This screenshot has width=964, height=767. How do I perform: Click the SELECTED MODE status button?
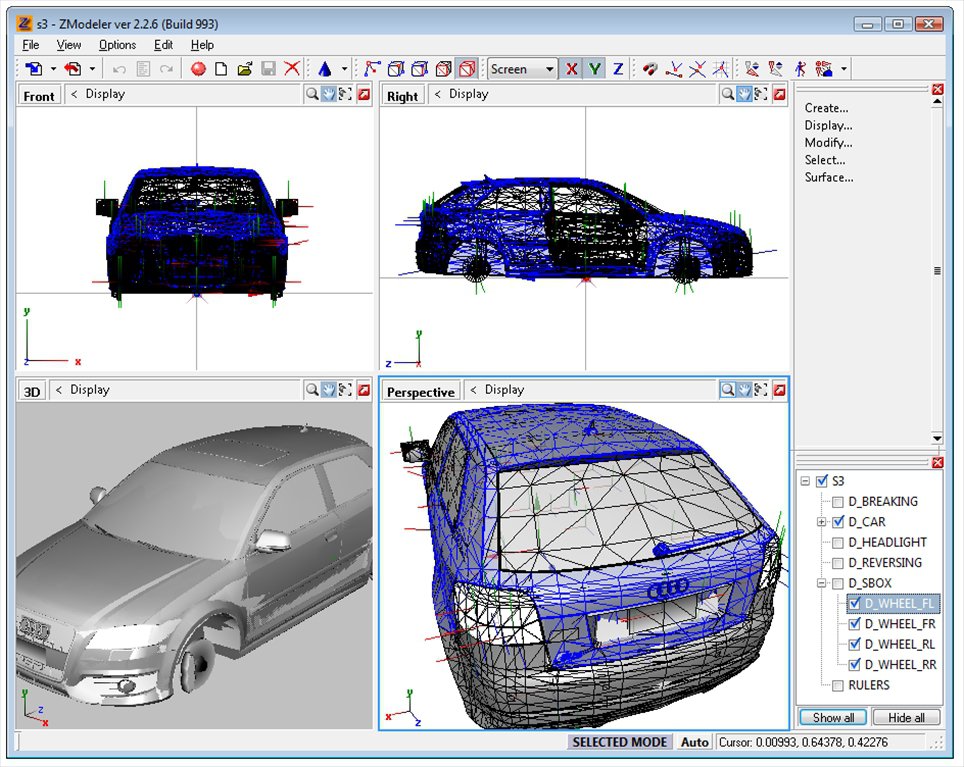click(620, 742)
